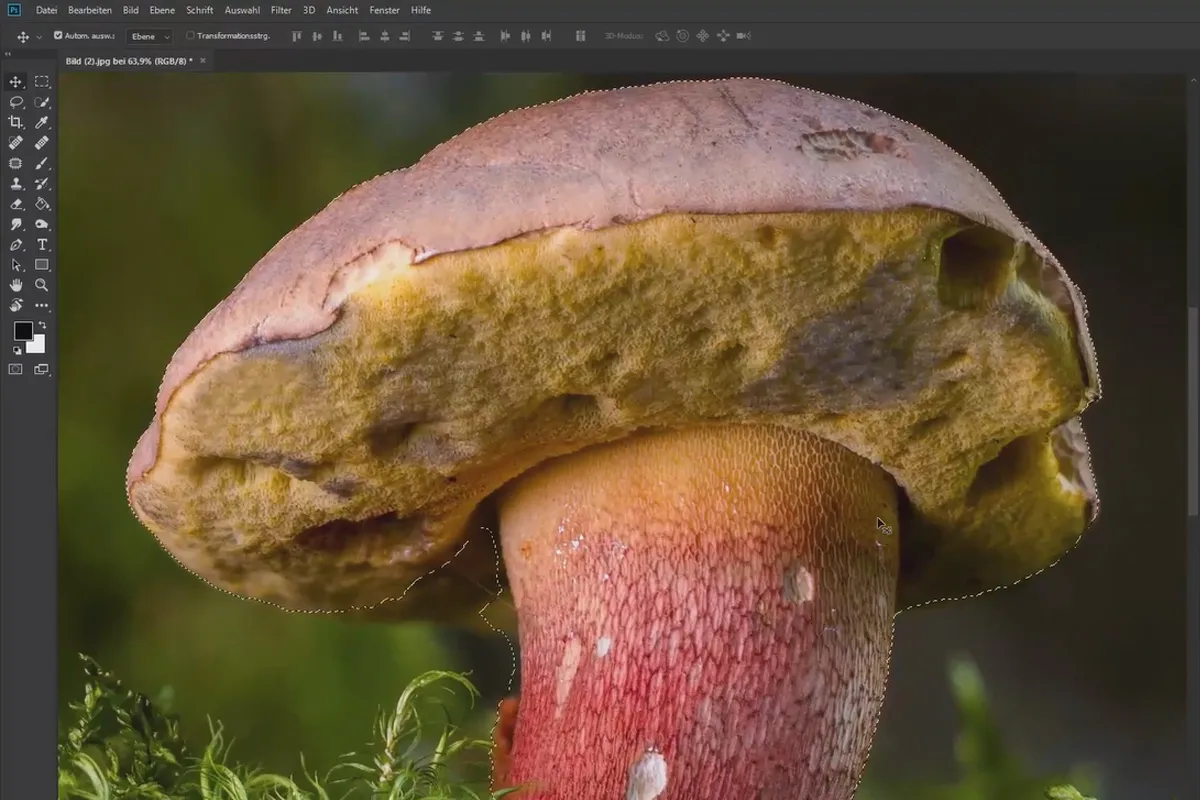The image size is (1200, 800).
Task: Activate the Clone Stamp tool
Action: [16, 184]
